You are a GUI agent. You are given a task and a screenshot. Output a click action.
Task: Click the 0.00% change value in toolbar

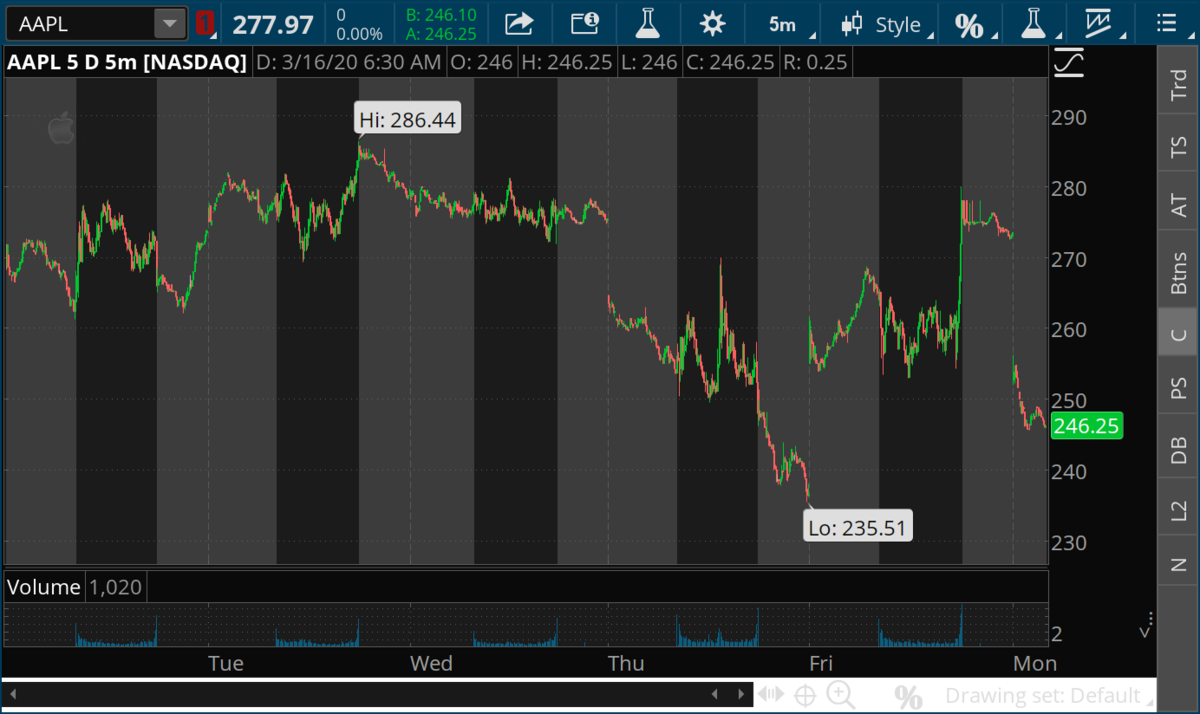(x=359, y=34)
